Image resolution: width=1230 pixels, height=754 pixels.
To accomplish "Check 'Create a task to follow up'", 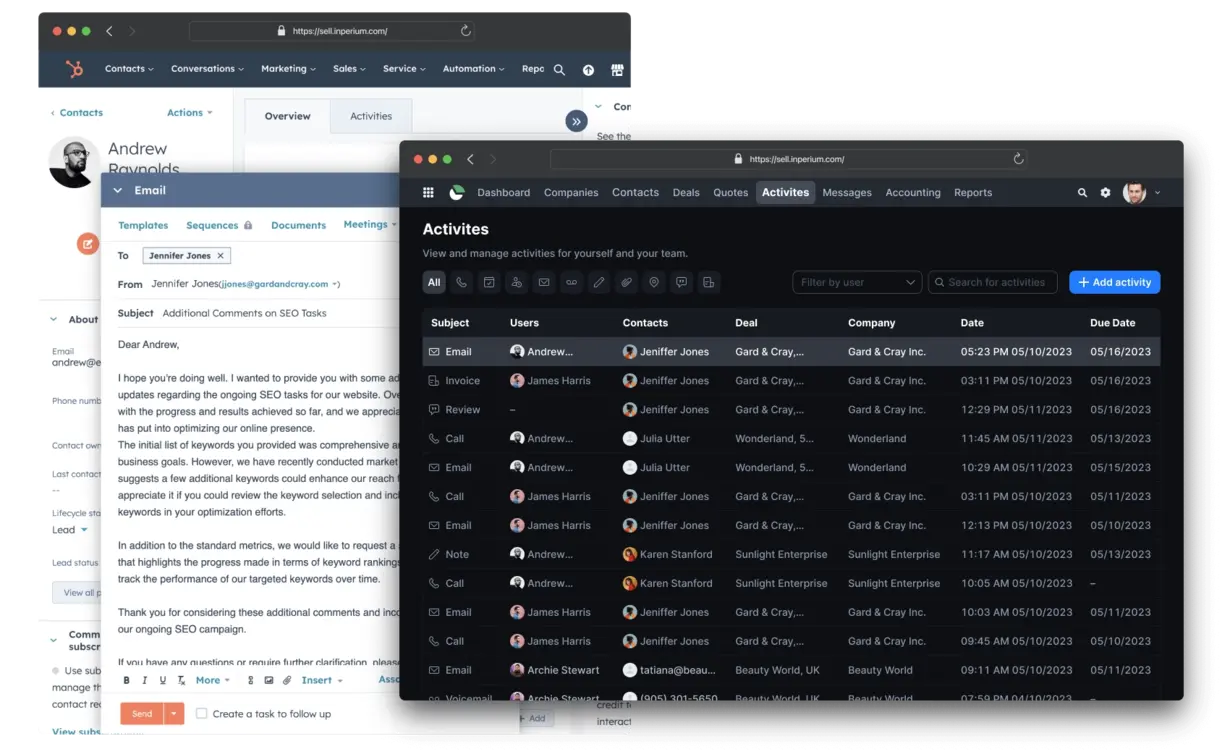I will 202,714.
